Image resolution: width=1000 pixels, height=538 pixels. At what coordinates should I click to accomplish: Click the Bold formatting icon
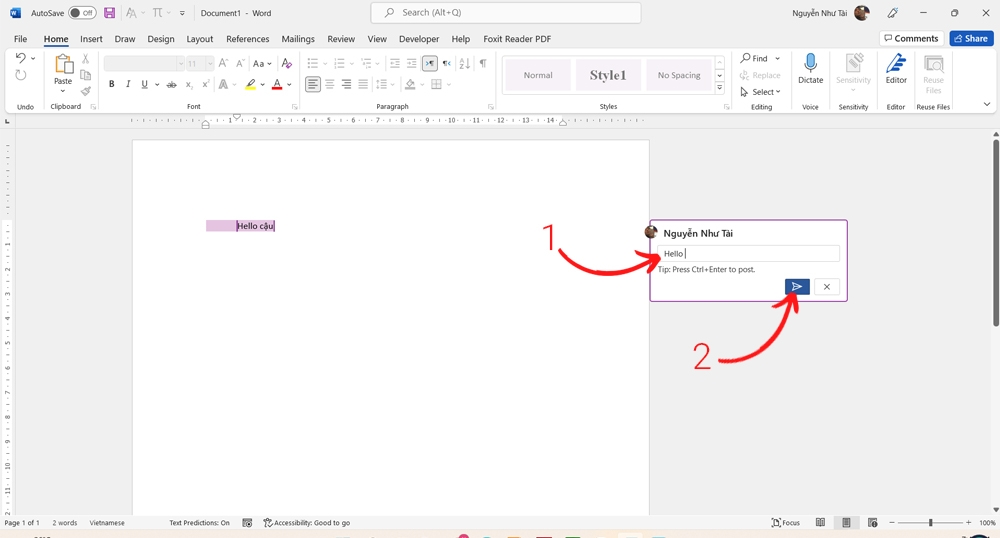(112, 84)
